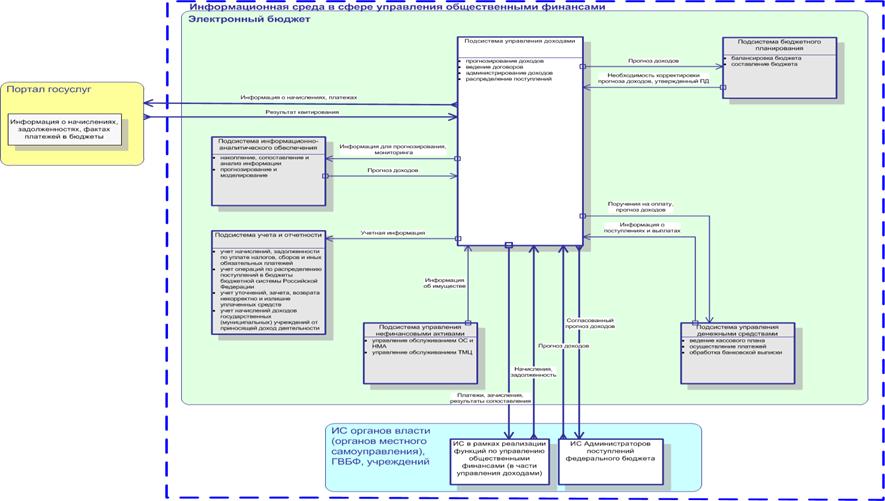Select the 'Подсистема бюджетного планирования' block
Image resolution: width=885 pixels, height=501 pixels.
point(778,68)
